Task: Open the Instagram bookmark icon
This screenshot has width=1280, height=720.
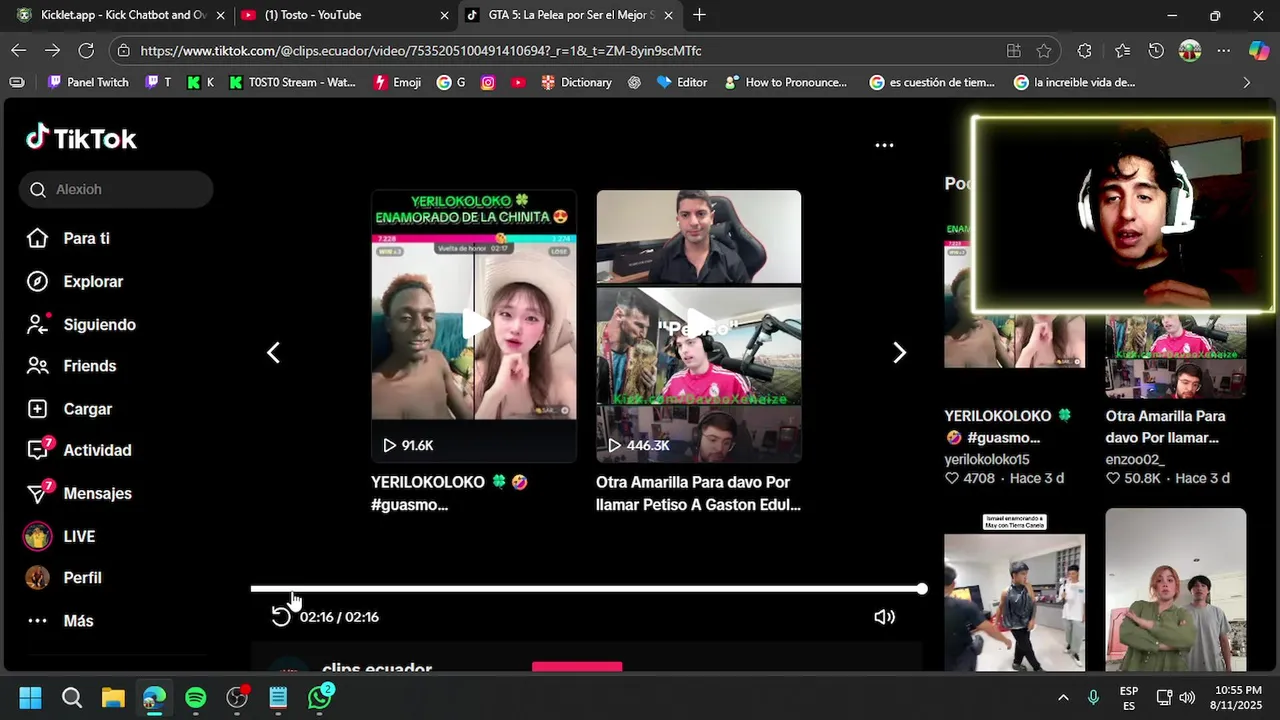Action: (488, 82)
